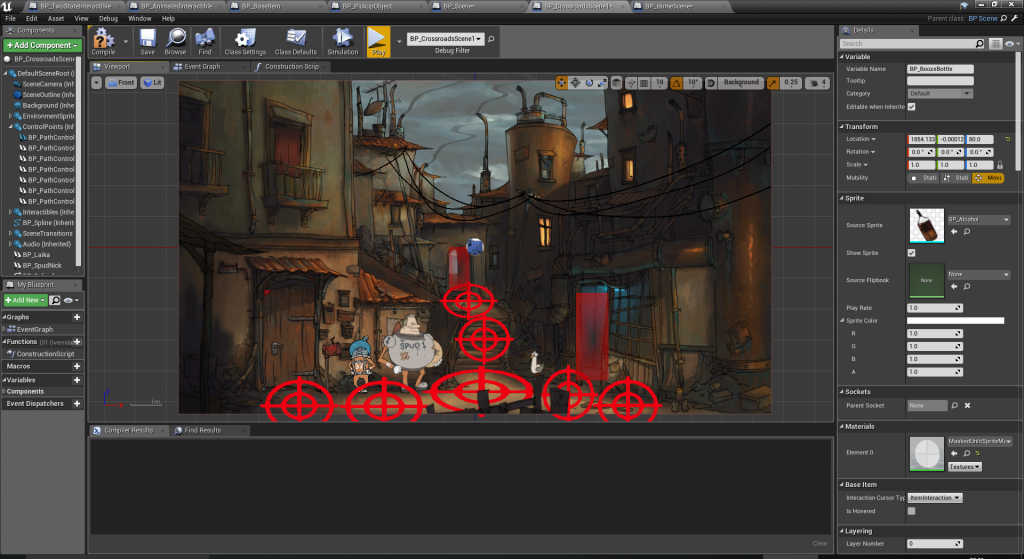Viewport: 1024px width, 559px height.
Task: Click the Play toolbar button
Action: 378,42
